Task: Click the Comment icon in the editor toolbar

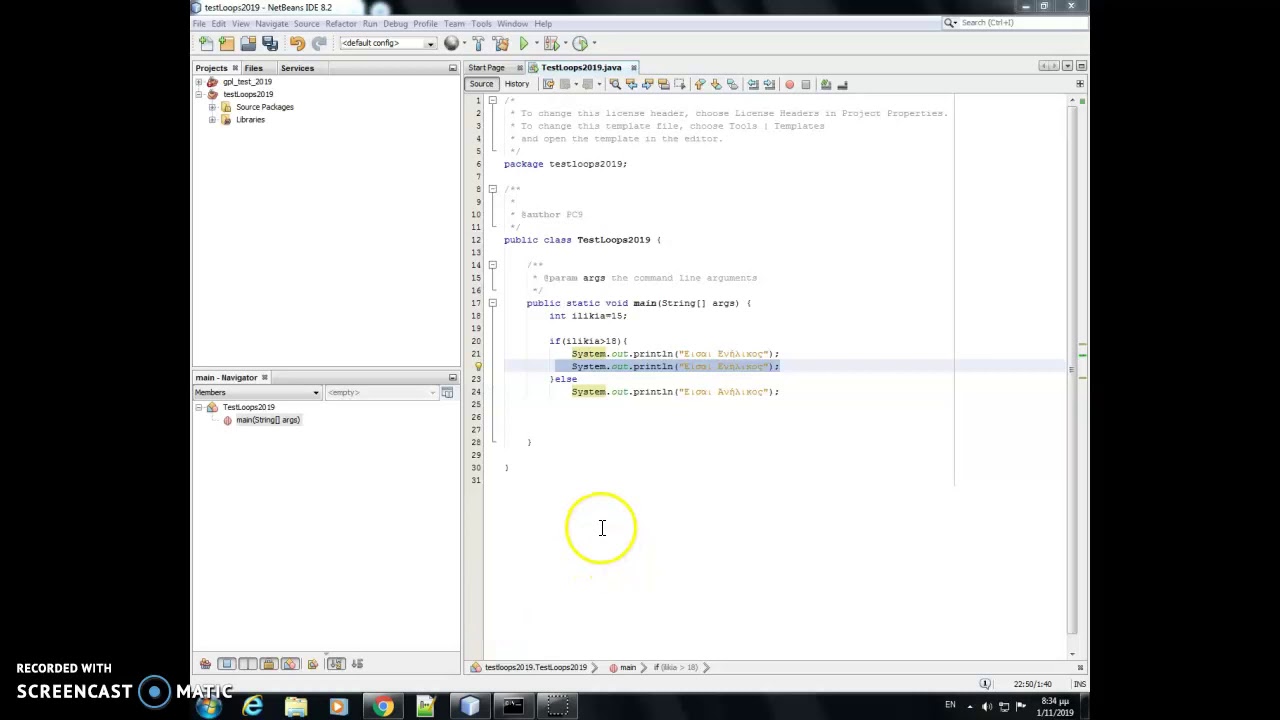Action: (826, 84)
